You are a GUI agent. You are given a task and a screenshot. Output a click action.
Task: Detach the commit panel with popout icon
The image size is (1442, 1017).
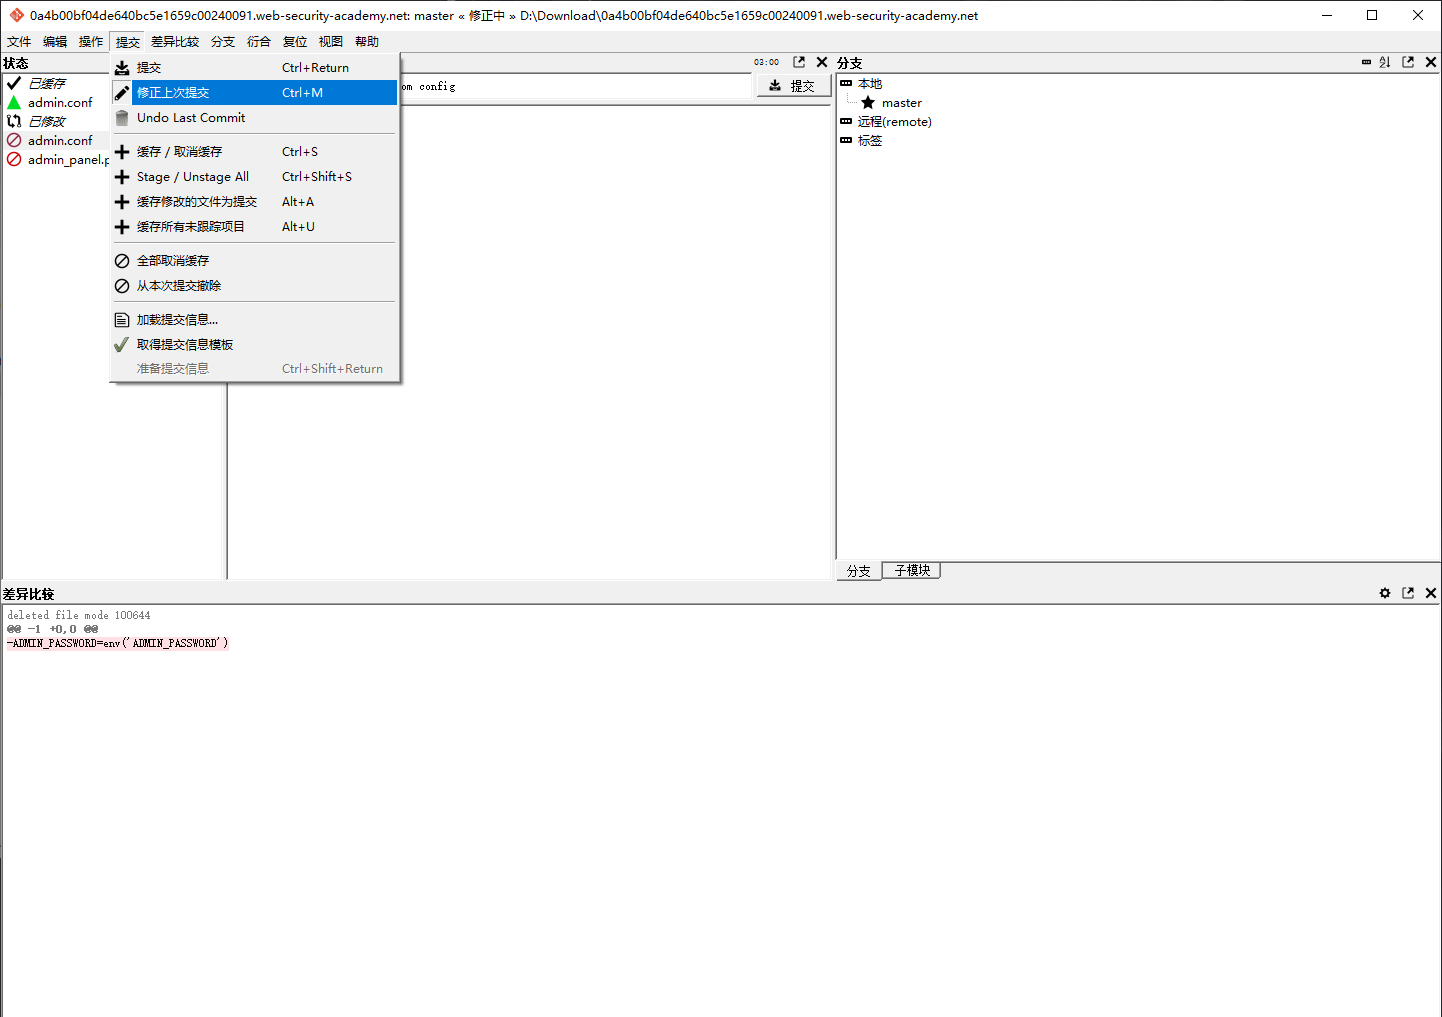[x=799, y=62]
